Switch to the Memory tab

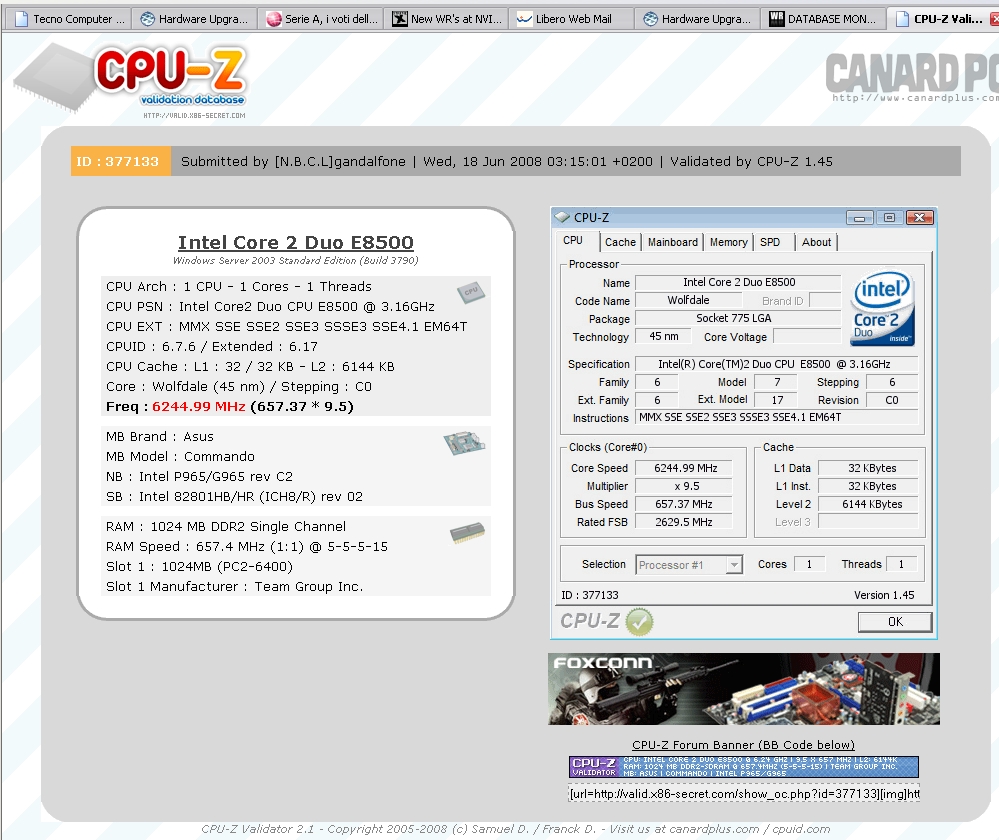coord(729,242)
